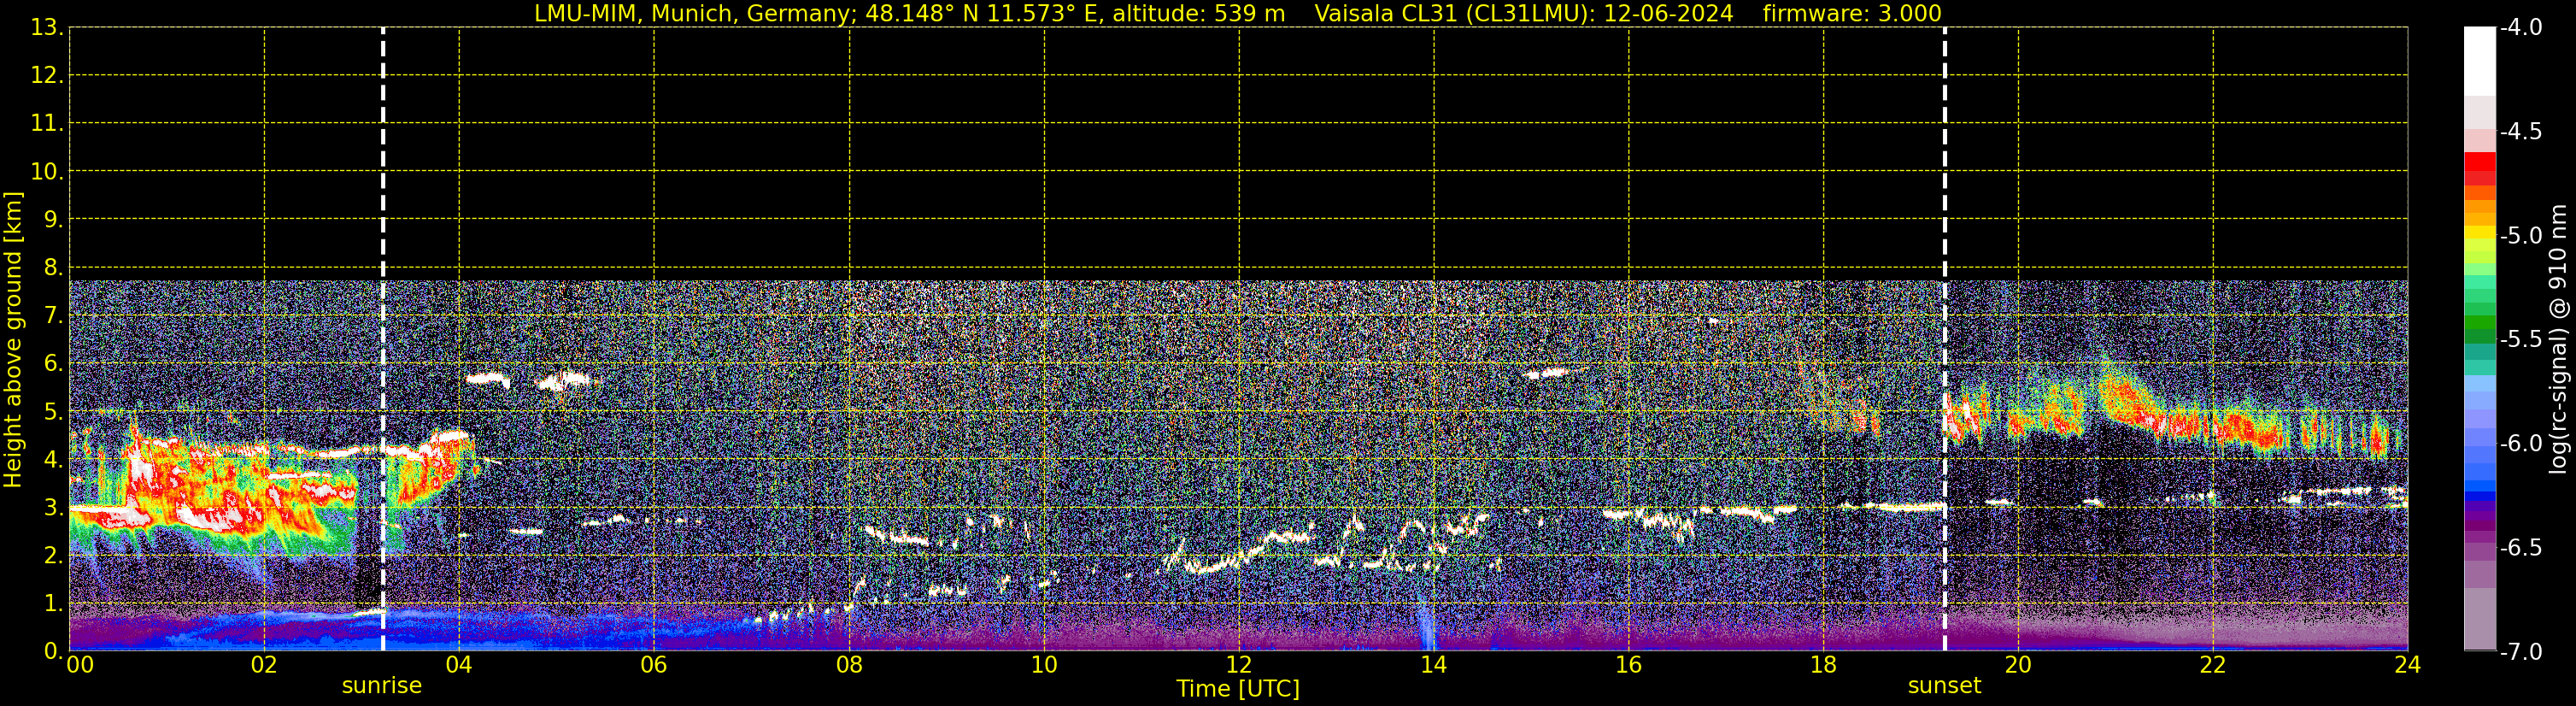Click the "20" time axis tick label
2576x706 pixels.
point(2018,665)
